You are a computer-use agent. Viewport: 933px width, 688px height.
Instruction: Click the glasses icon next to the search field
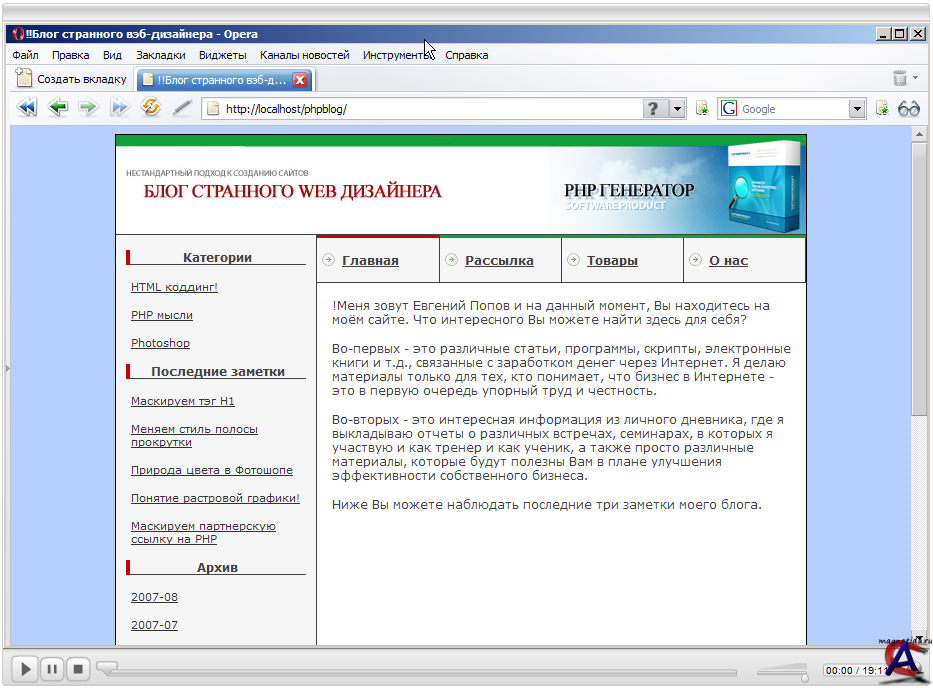pos(909,109)
